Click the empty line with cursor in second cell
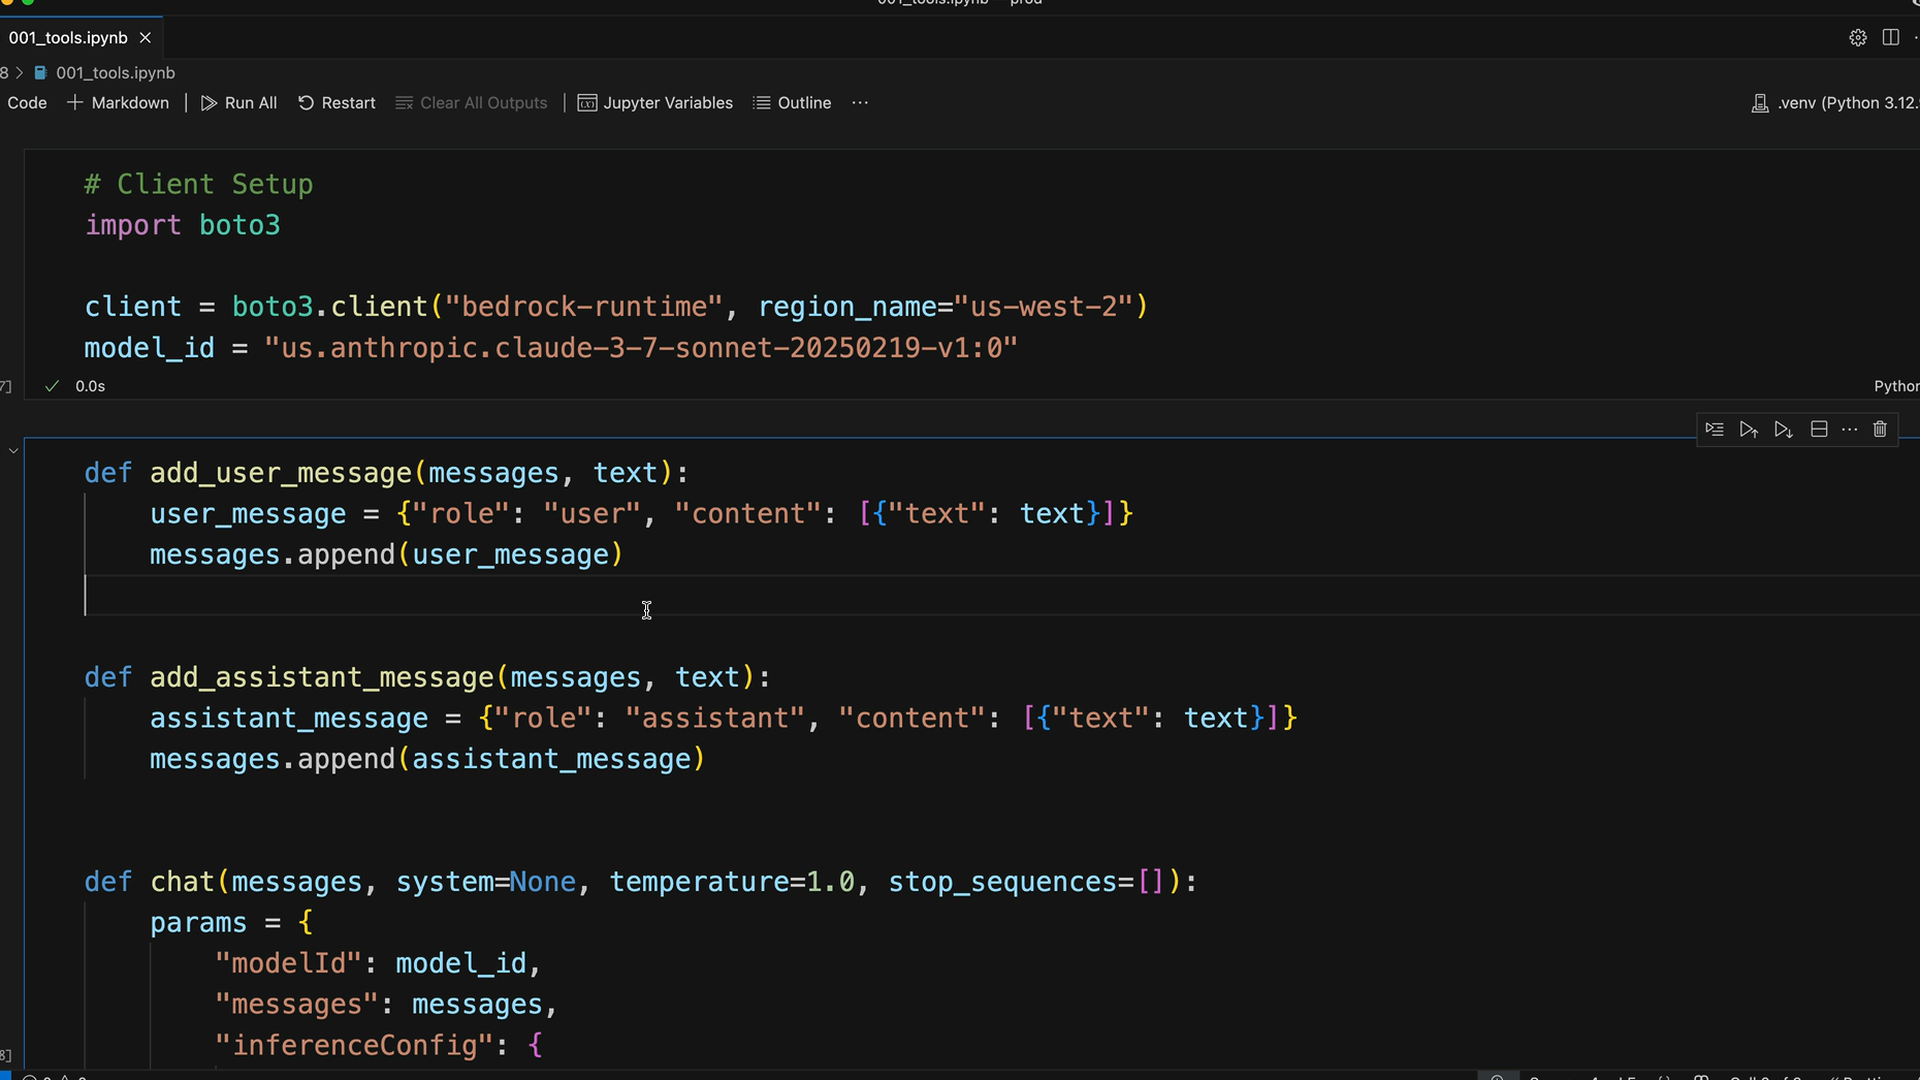The width and height of the screenshot is (1920, 1080). coord(1000,595)
